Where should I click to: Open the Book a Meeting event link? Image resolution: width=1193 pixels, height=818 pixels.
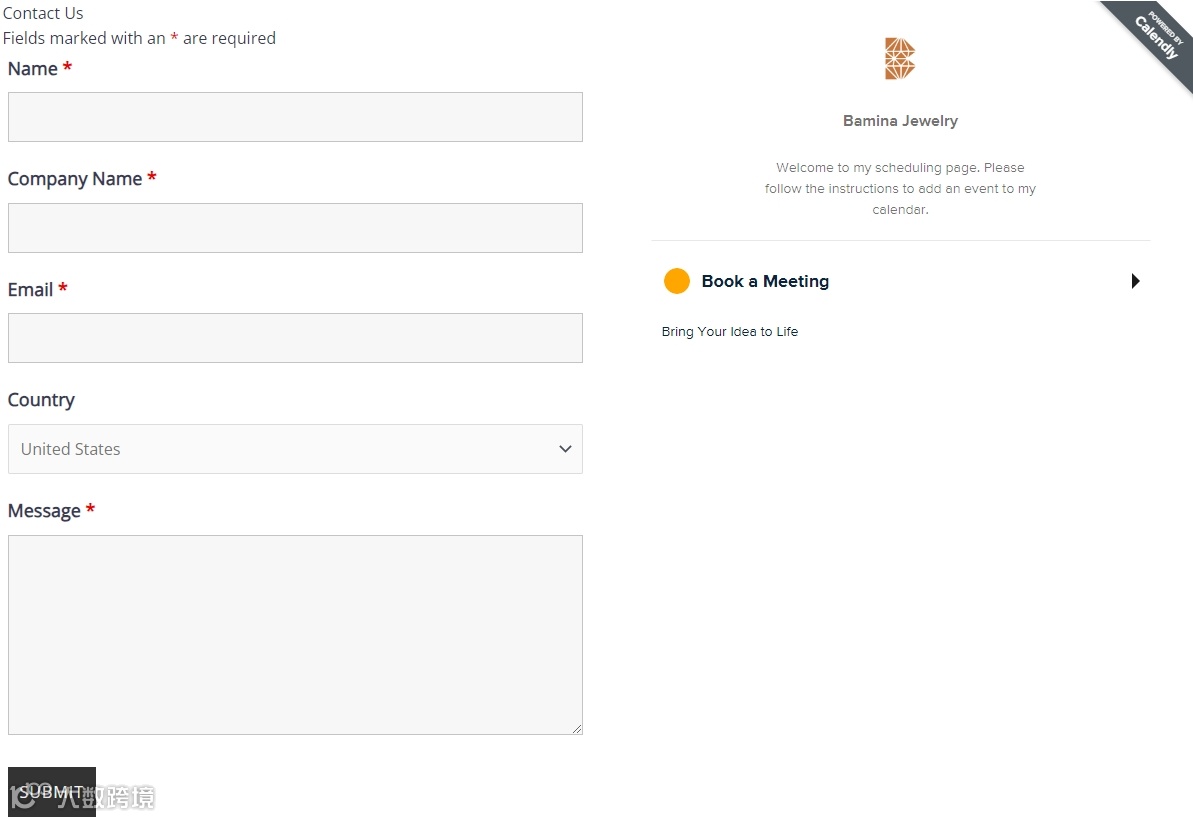pos(765,281)
